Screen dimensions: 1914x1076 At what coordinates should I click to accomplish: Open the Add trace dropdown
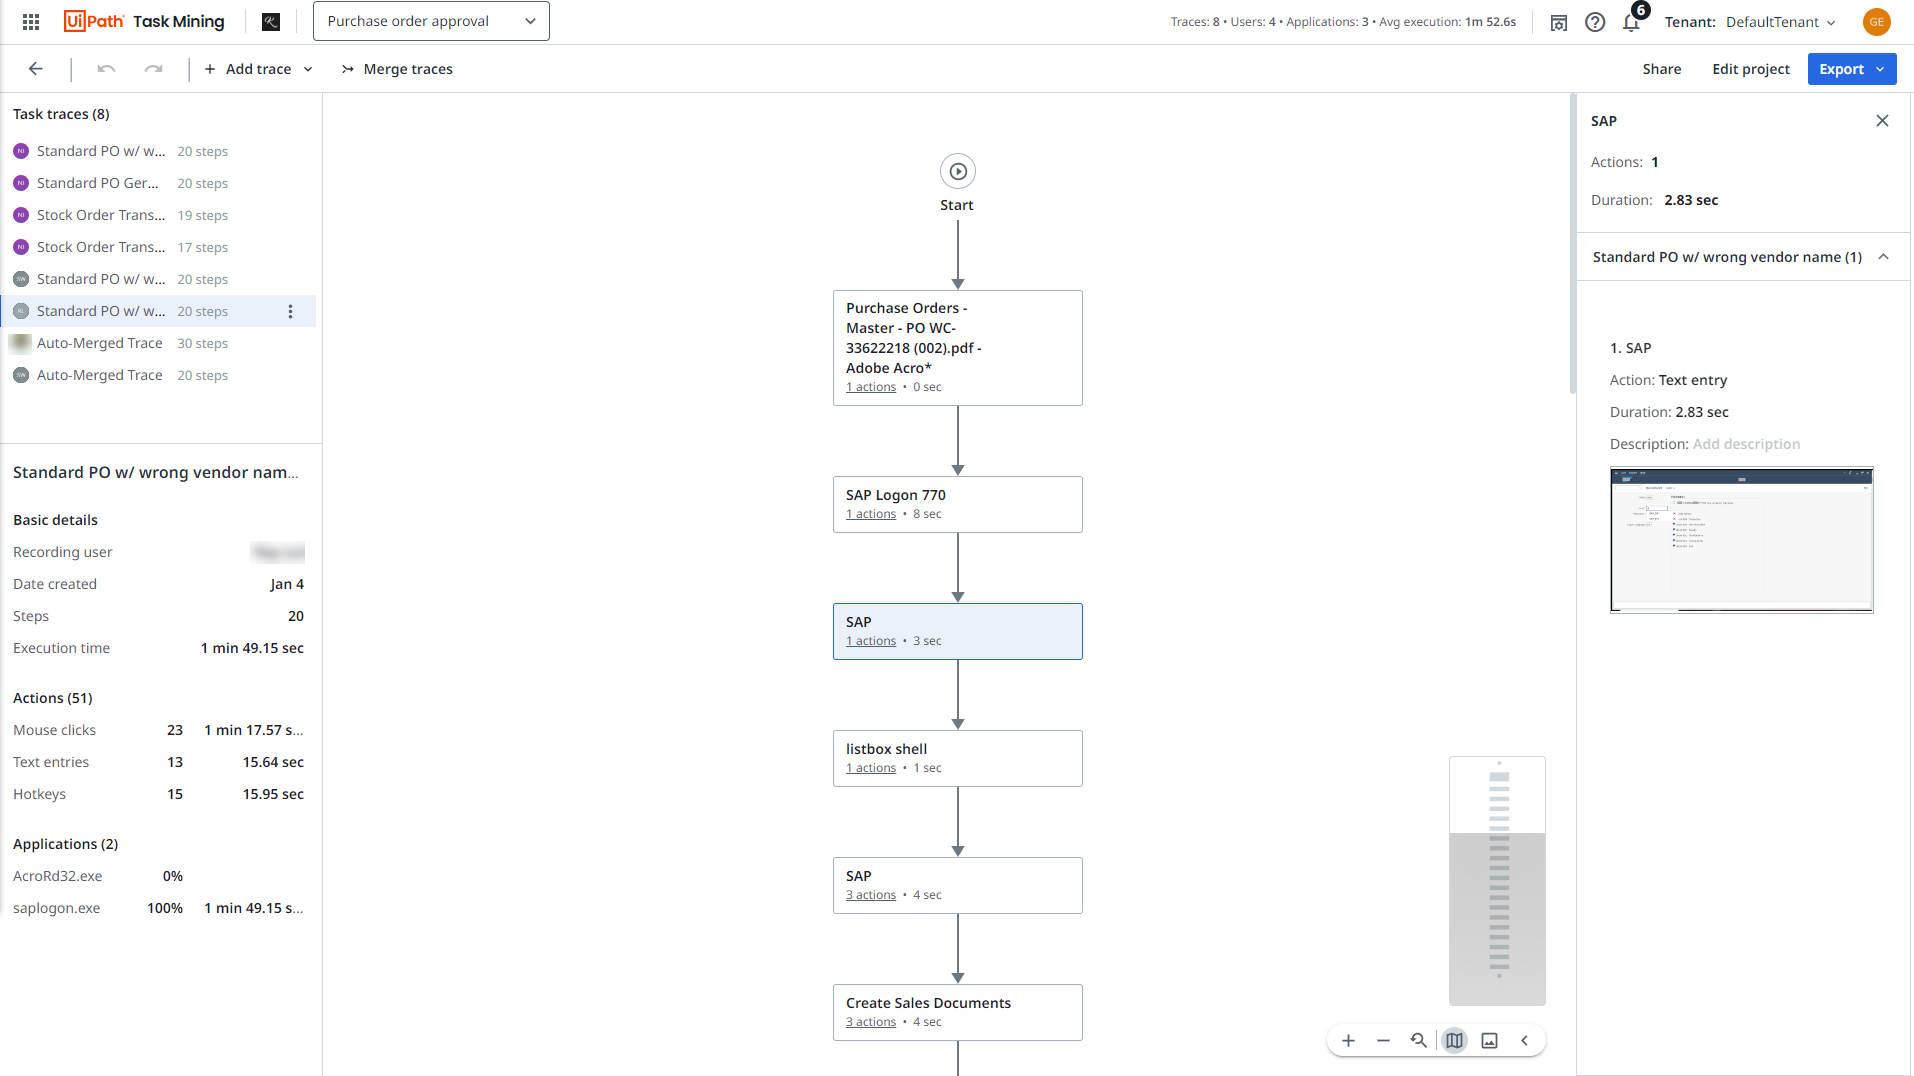coord(259,69)
